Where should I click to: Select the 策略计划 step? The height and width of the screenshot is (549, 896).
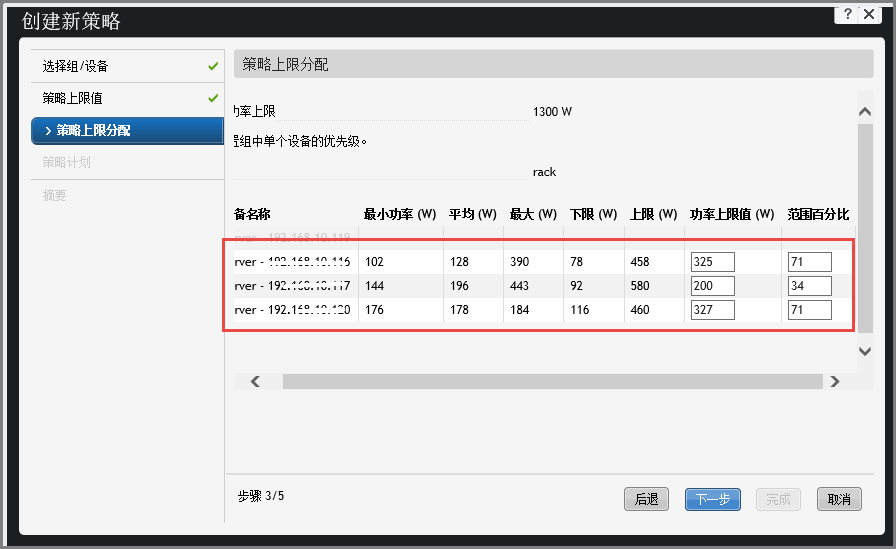[128, 162]
